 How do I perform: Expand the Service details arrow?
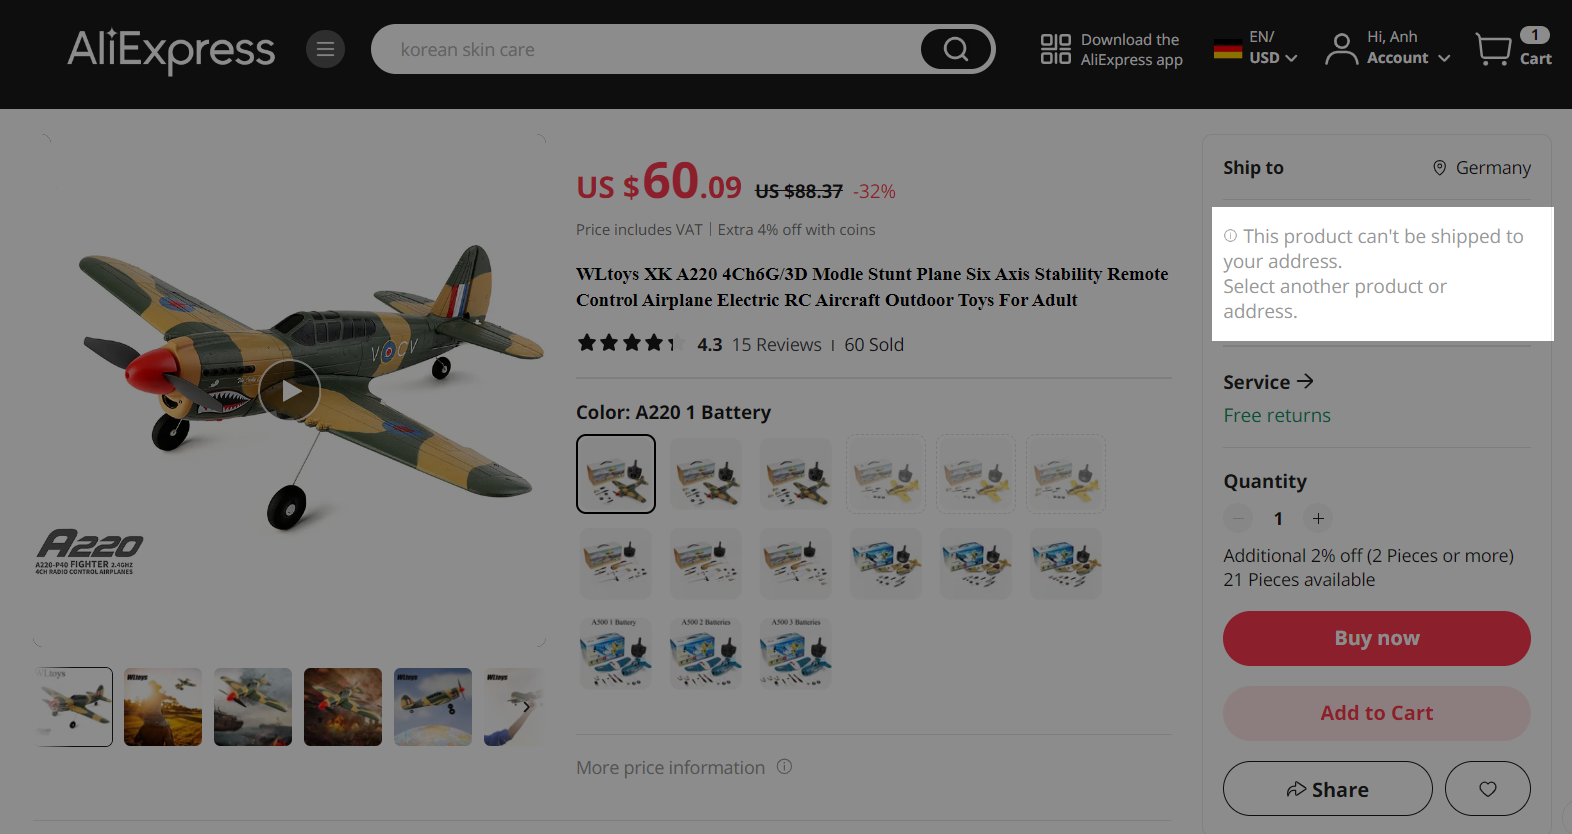(x=1305, y=381)
